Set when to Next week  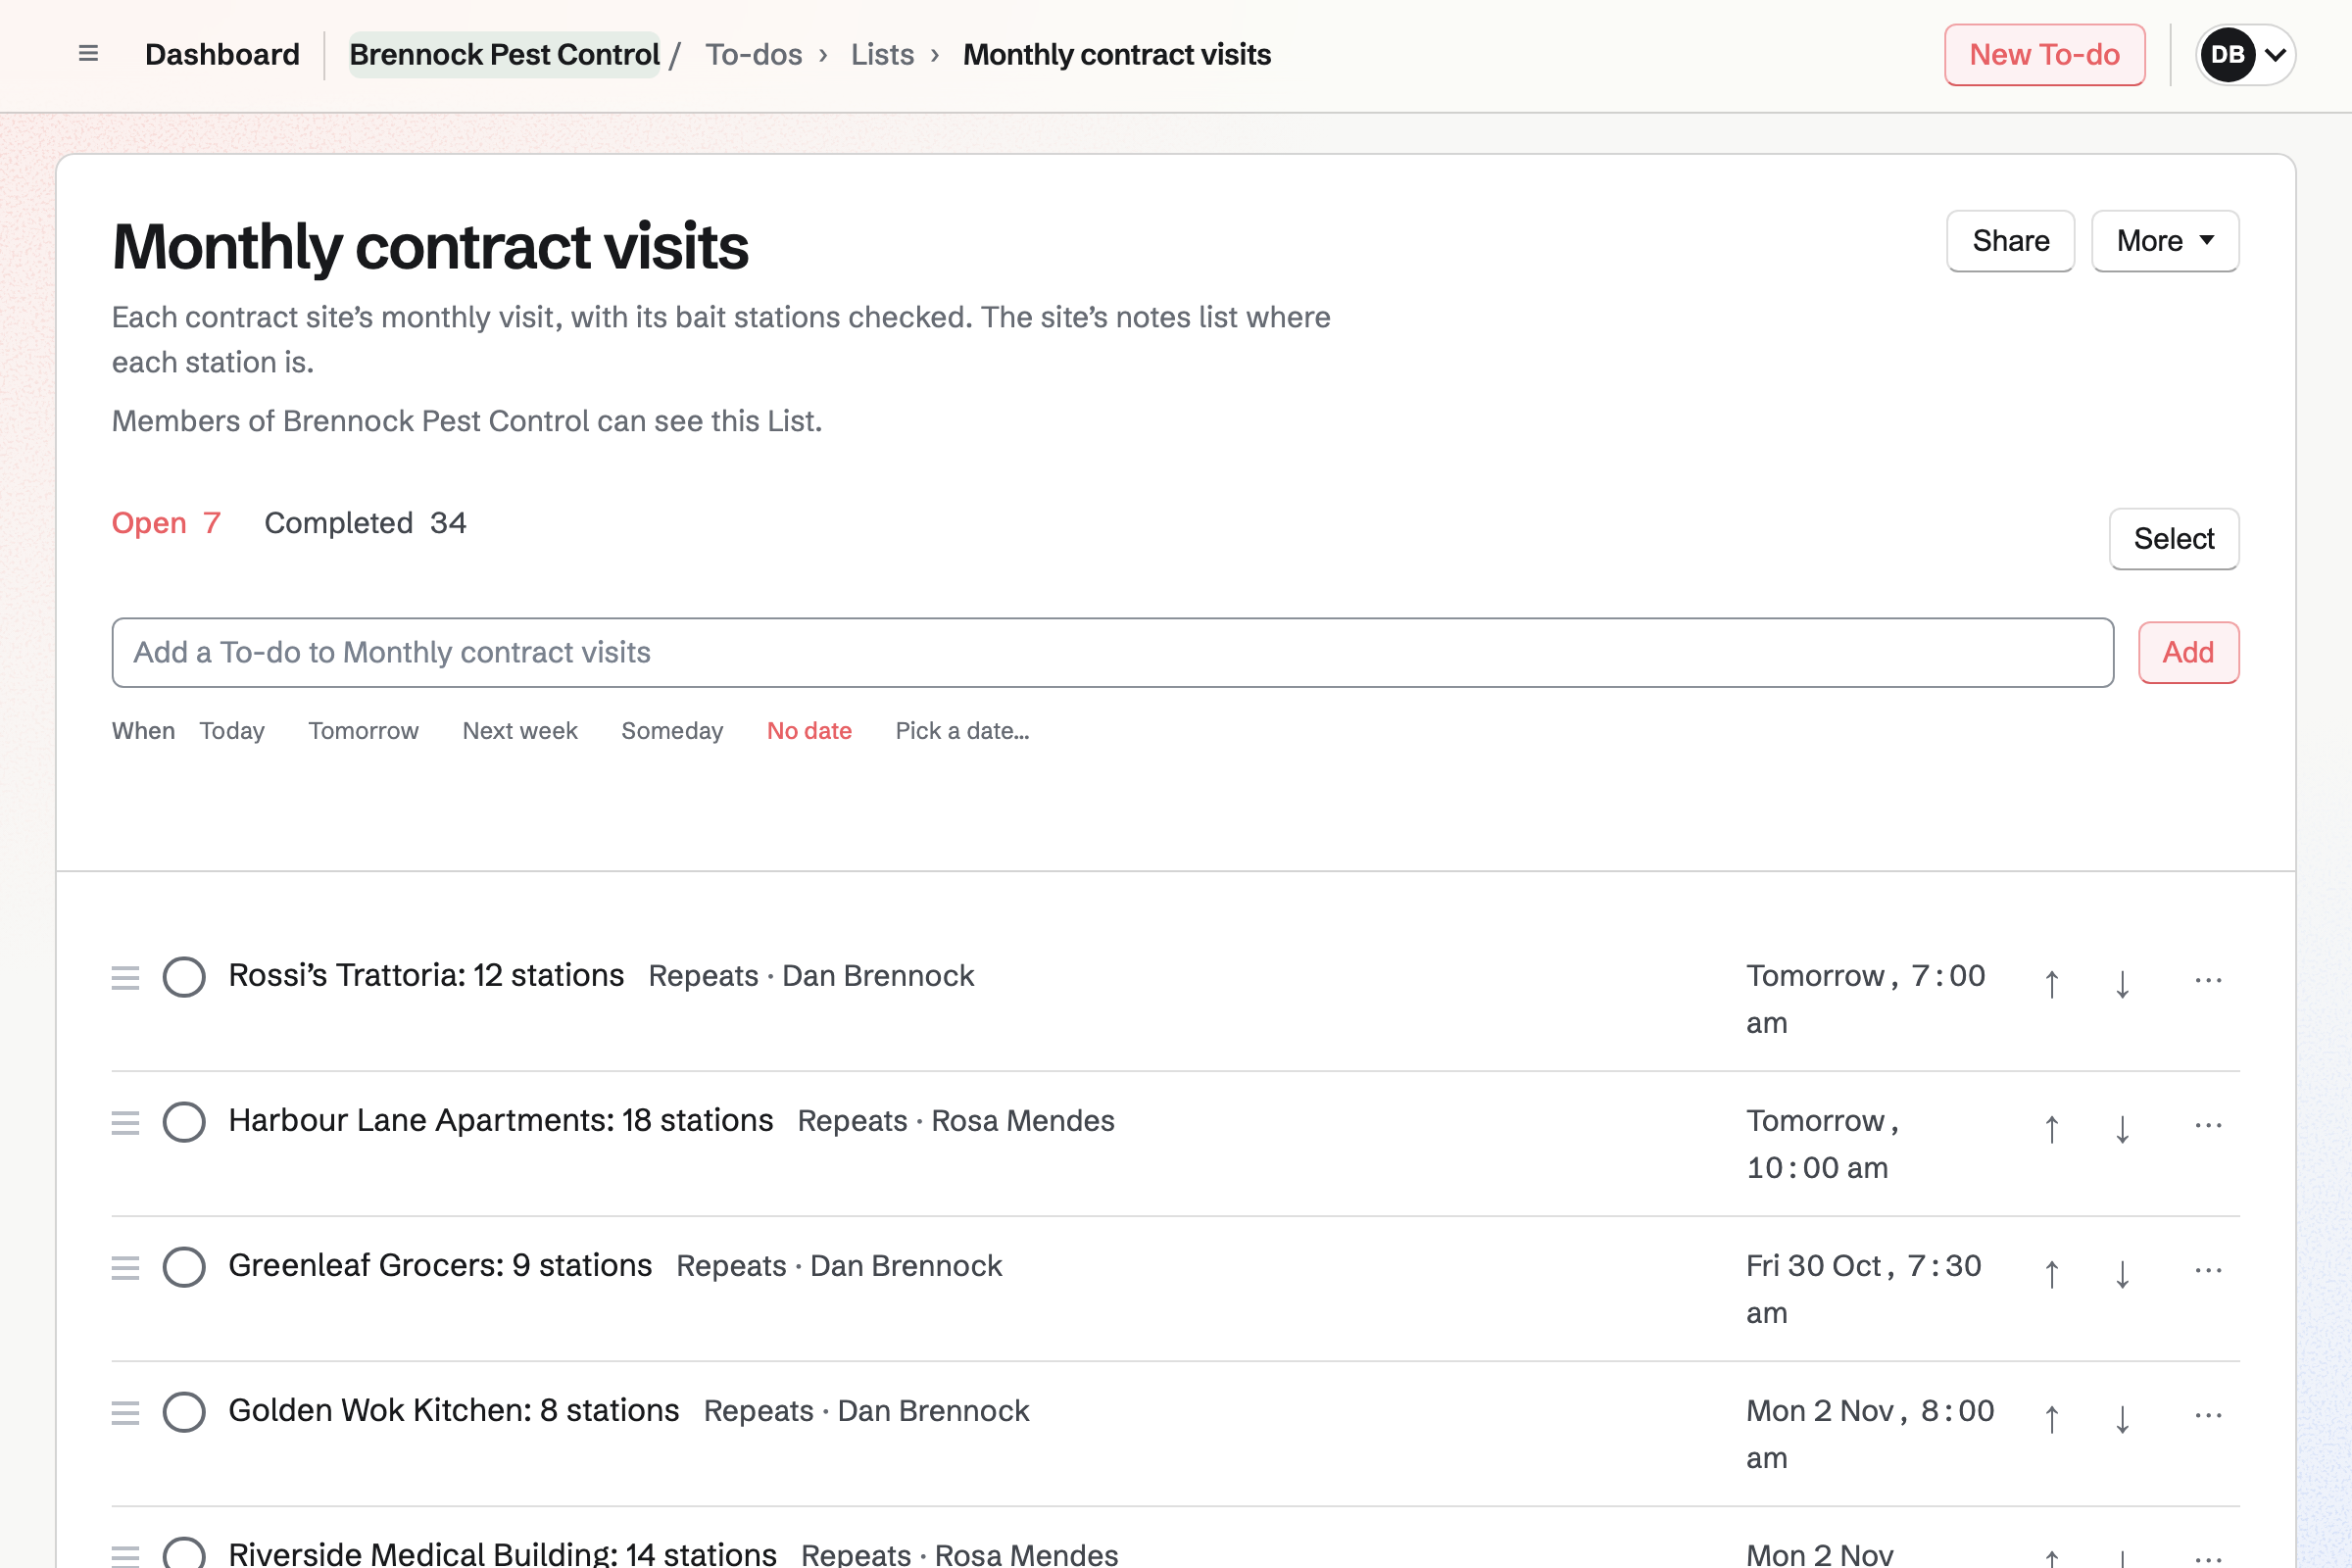520,731
